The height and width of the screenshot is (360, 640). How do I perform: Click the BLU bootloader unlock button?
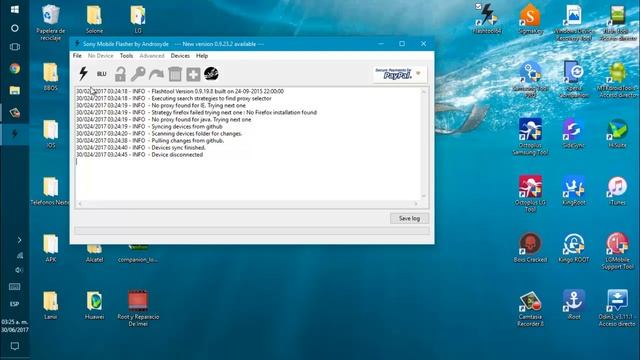[101, 74]
